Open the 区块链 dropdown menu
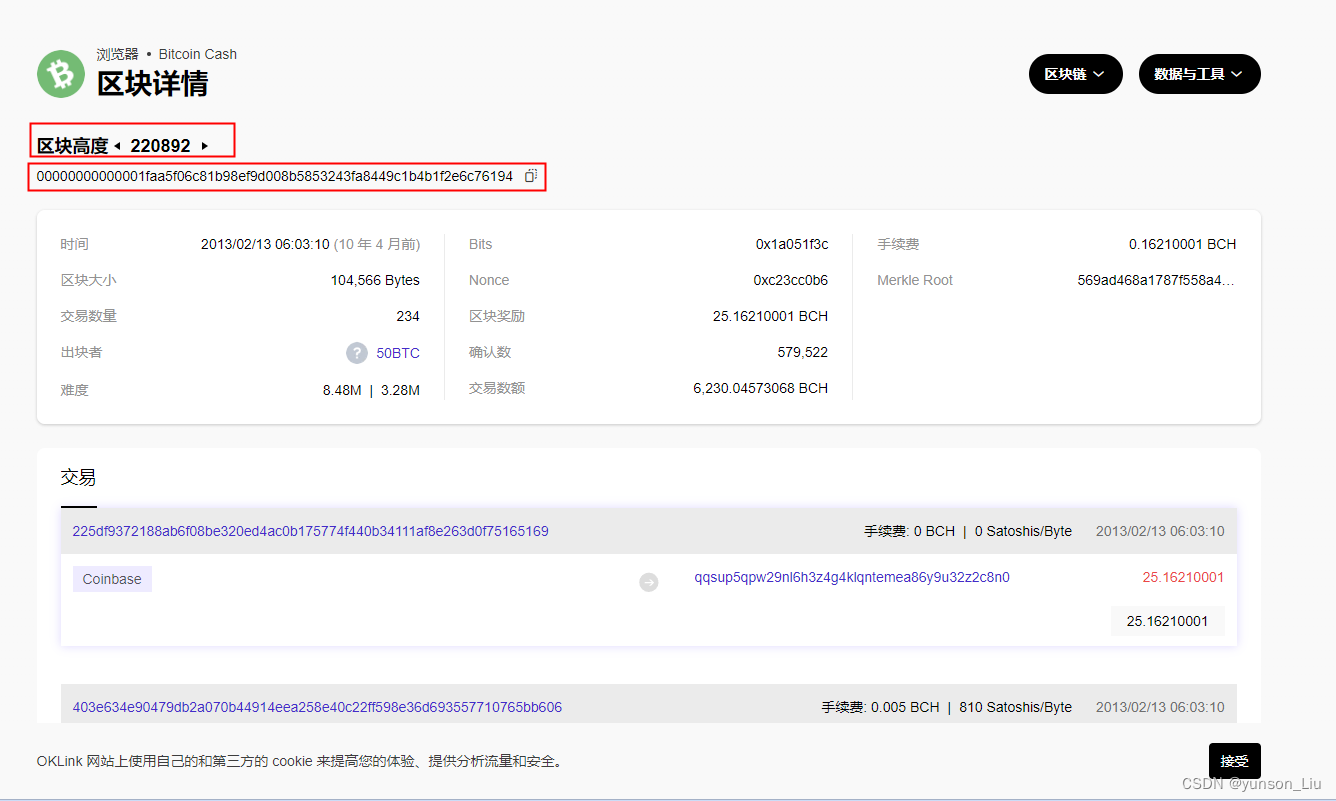The height and width of the screenshot is (801, 1336). click(x=1075, y=73)
